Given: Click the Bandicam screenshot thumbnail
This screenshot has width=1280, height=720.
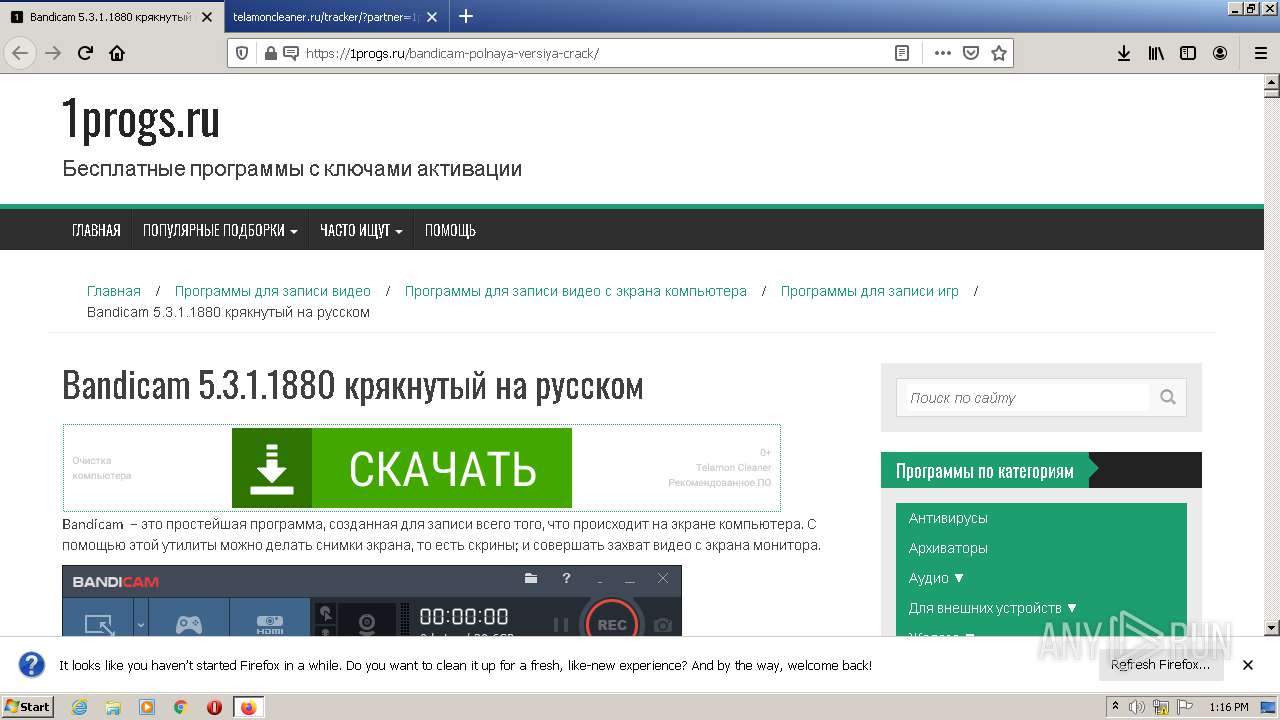Looking at the screenshot, I should [372, 600].
